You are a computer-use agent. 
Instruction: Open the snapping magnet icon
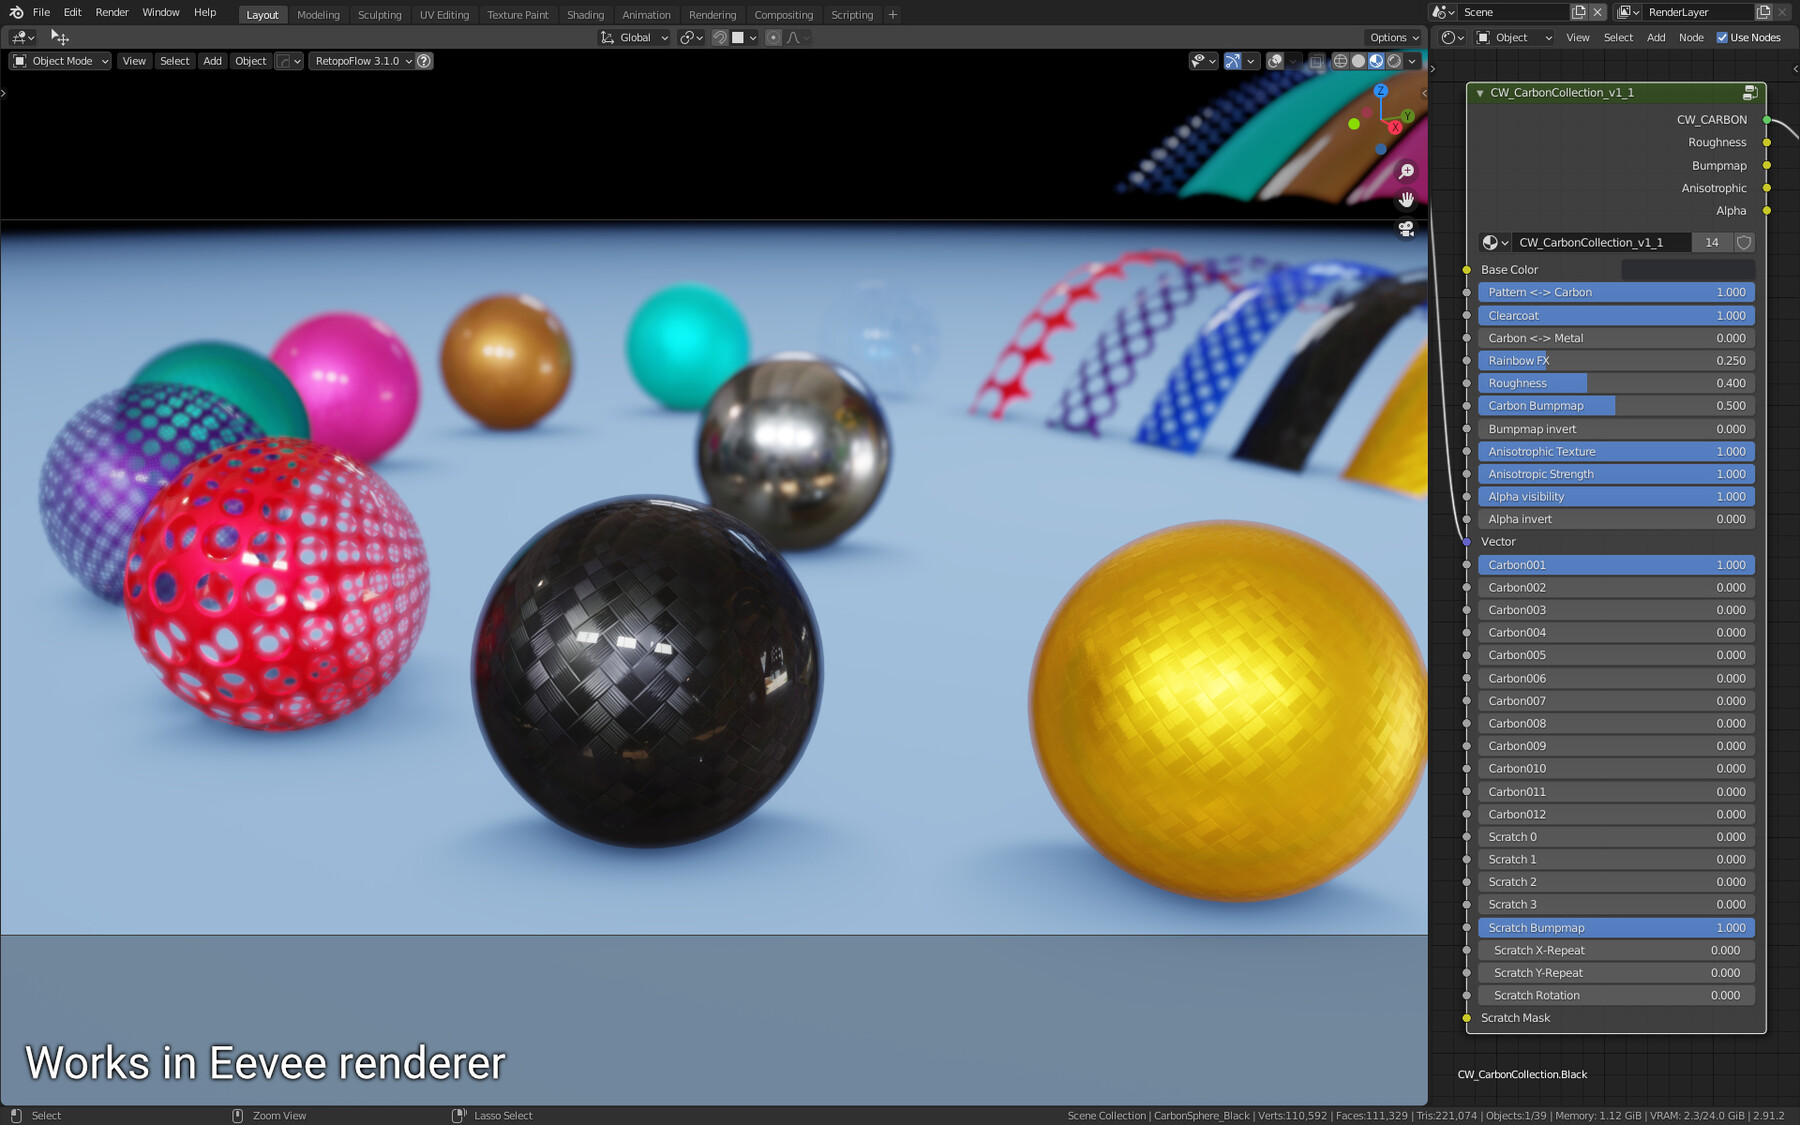(x=721, y=37)
